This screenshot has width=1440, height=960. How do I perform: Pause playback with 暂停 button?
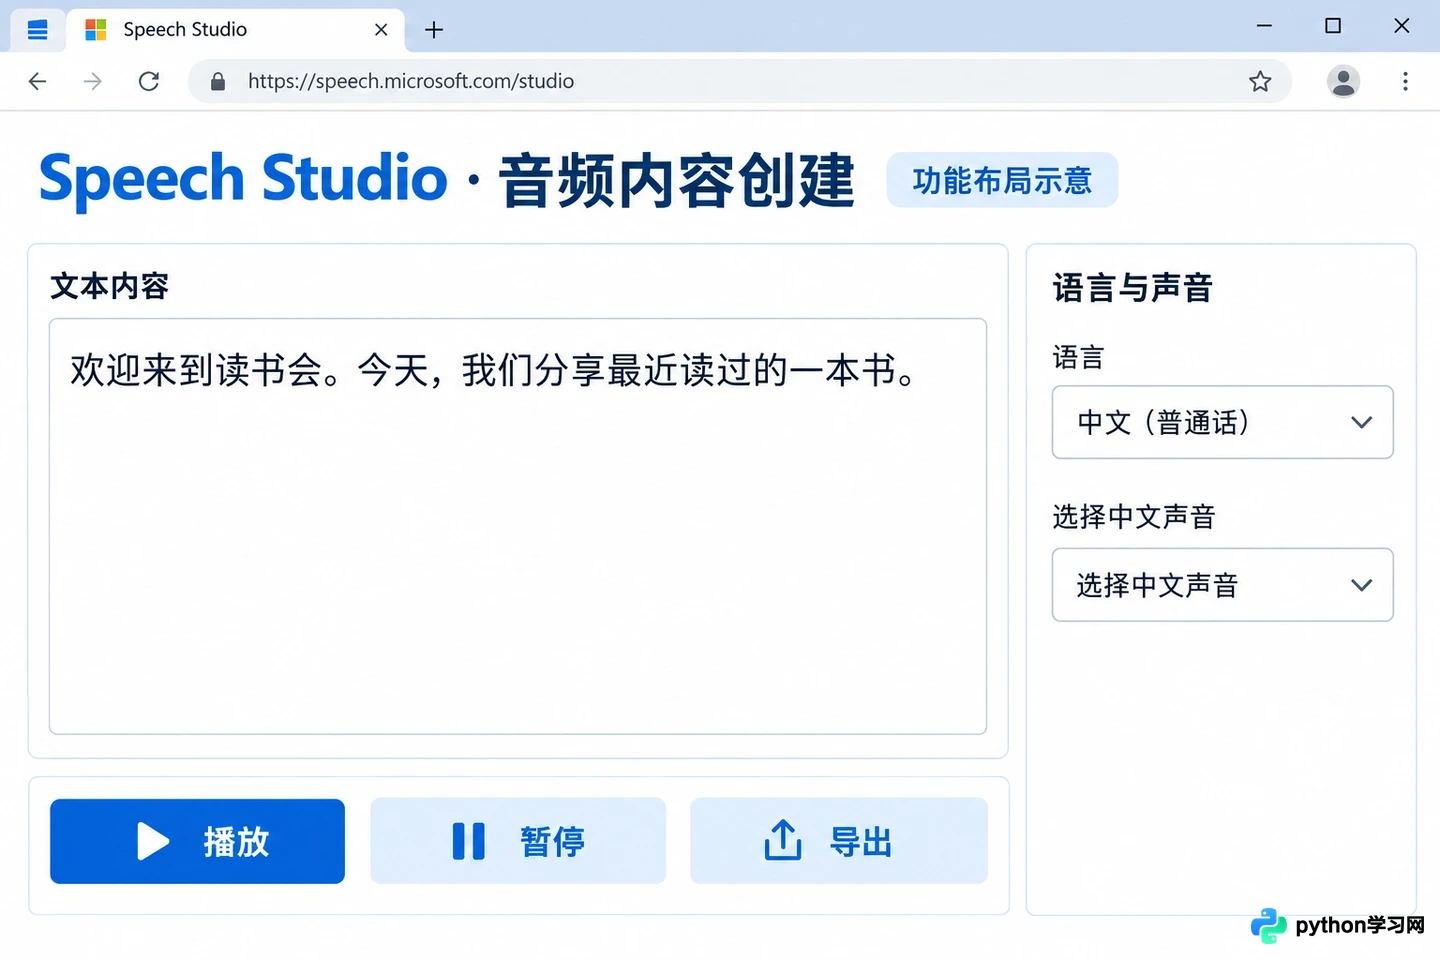[x=518, y=841]
